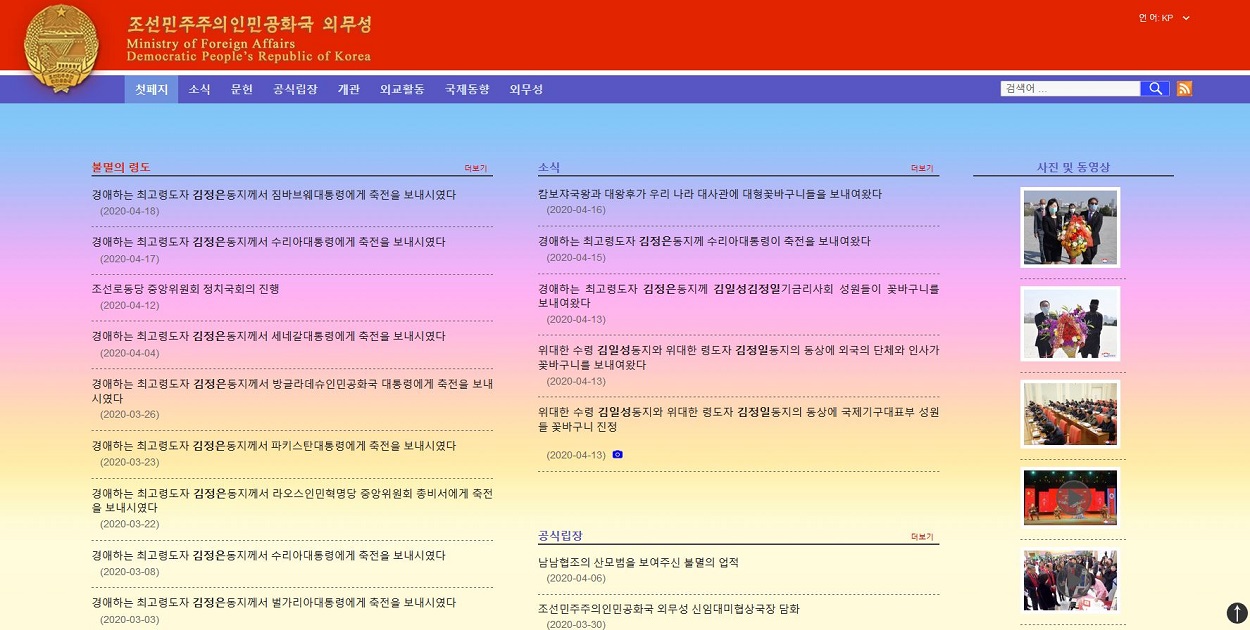Open 외국의 단체와 인사가 꽃바구니 article

739,358
